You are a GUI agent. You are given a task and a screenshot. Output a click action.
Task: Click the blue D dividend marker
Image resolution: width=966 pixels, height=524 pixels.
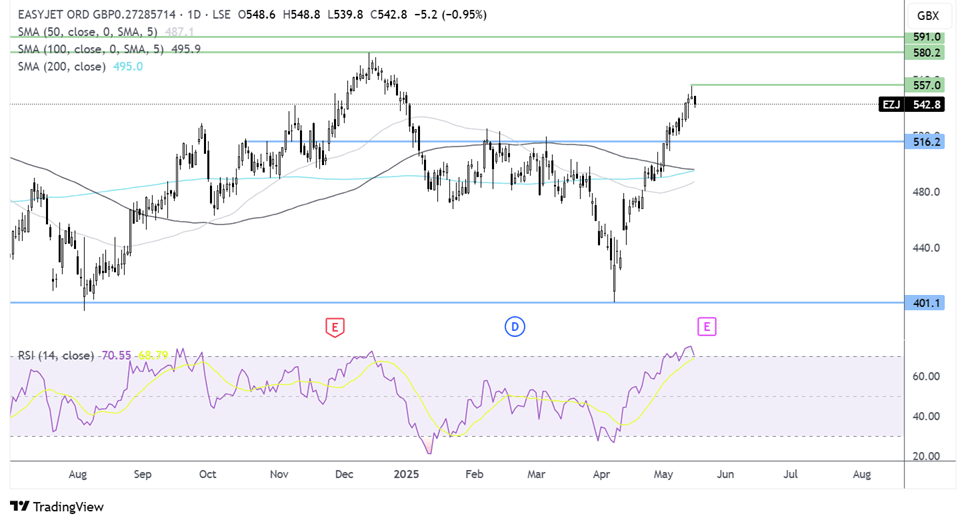(x=515, y=326)
